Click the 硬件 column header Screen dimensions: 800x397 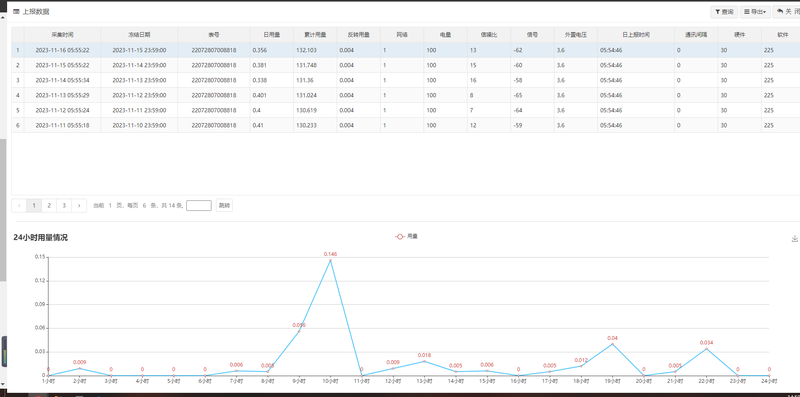tap(739, 35)
